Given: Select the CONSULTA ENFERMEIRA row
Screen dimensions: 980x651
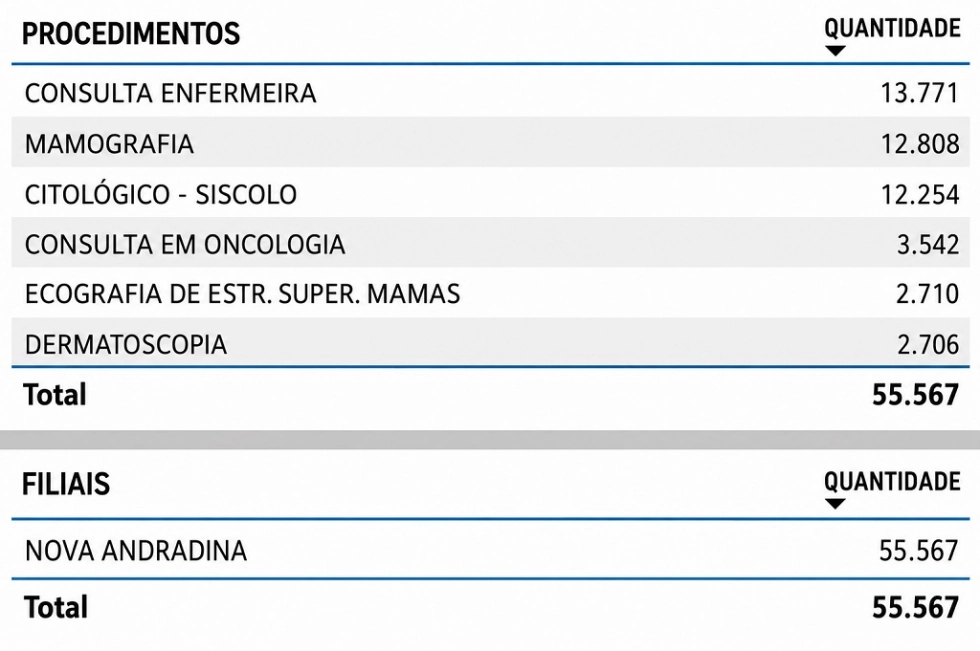Looking at the screenshot, I should click(x=490, y=92).
